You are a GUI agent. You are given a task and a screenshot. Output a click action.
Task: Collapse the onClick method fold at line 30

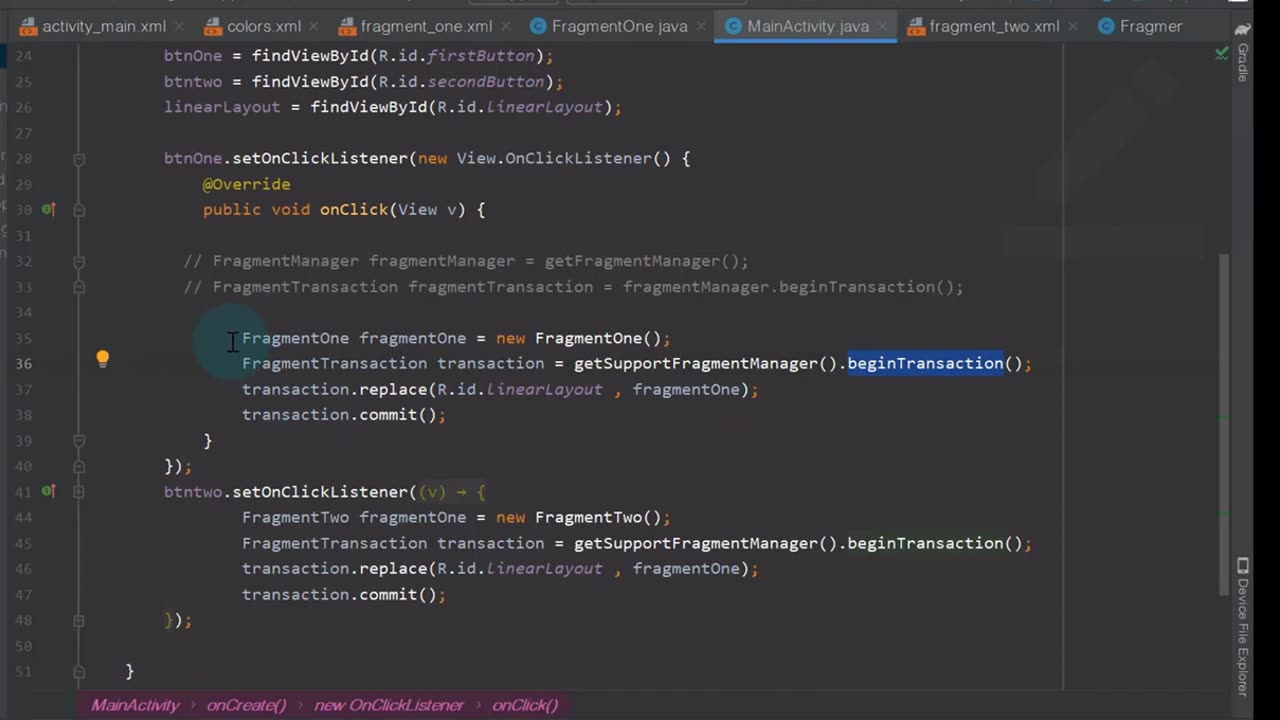(79, 210)
